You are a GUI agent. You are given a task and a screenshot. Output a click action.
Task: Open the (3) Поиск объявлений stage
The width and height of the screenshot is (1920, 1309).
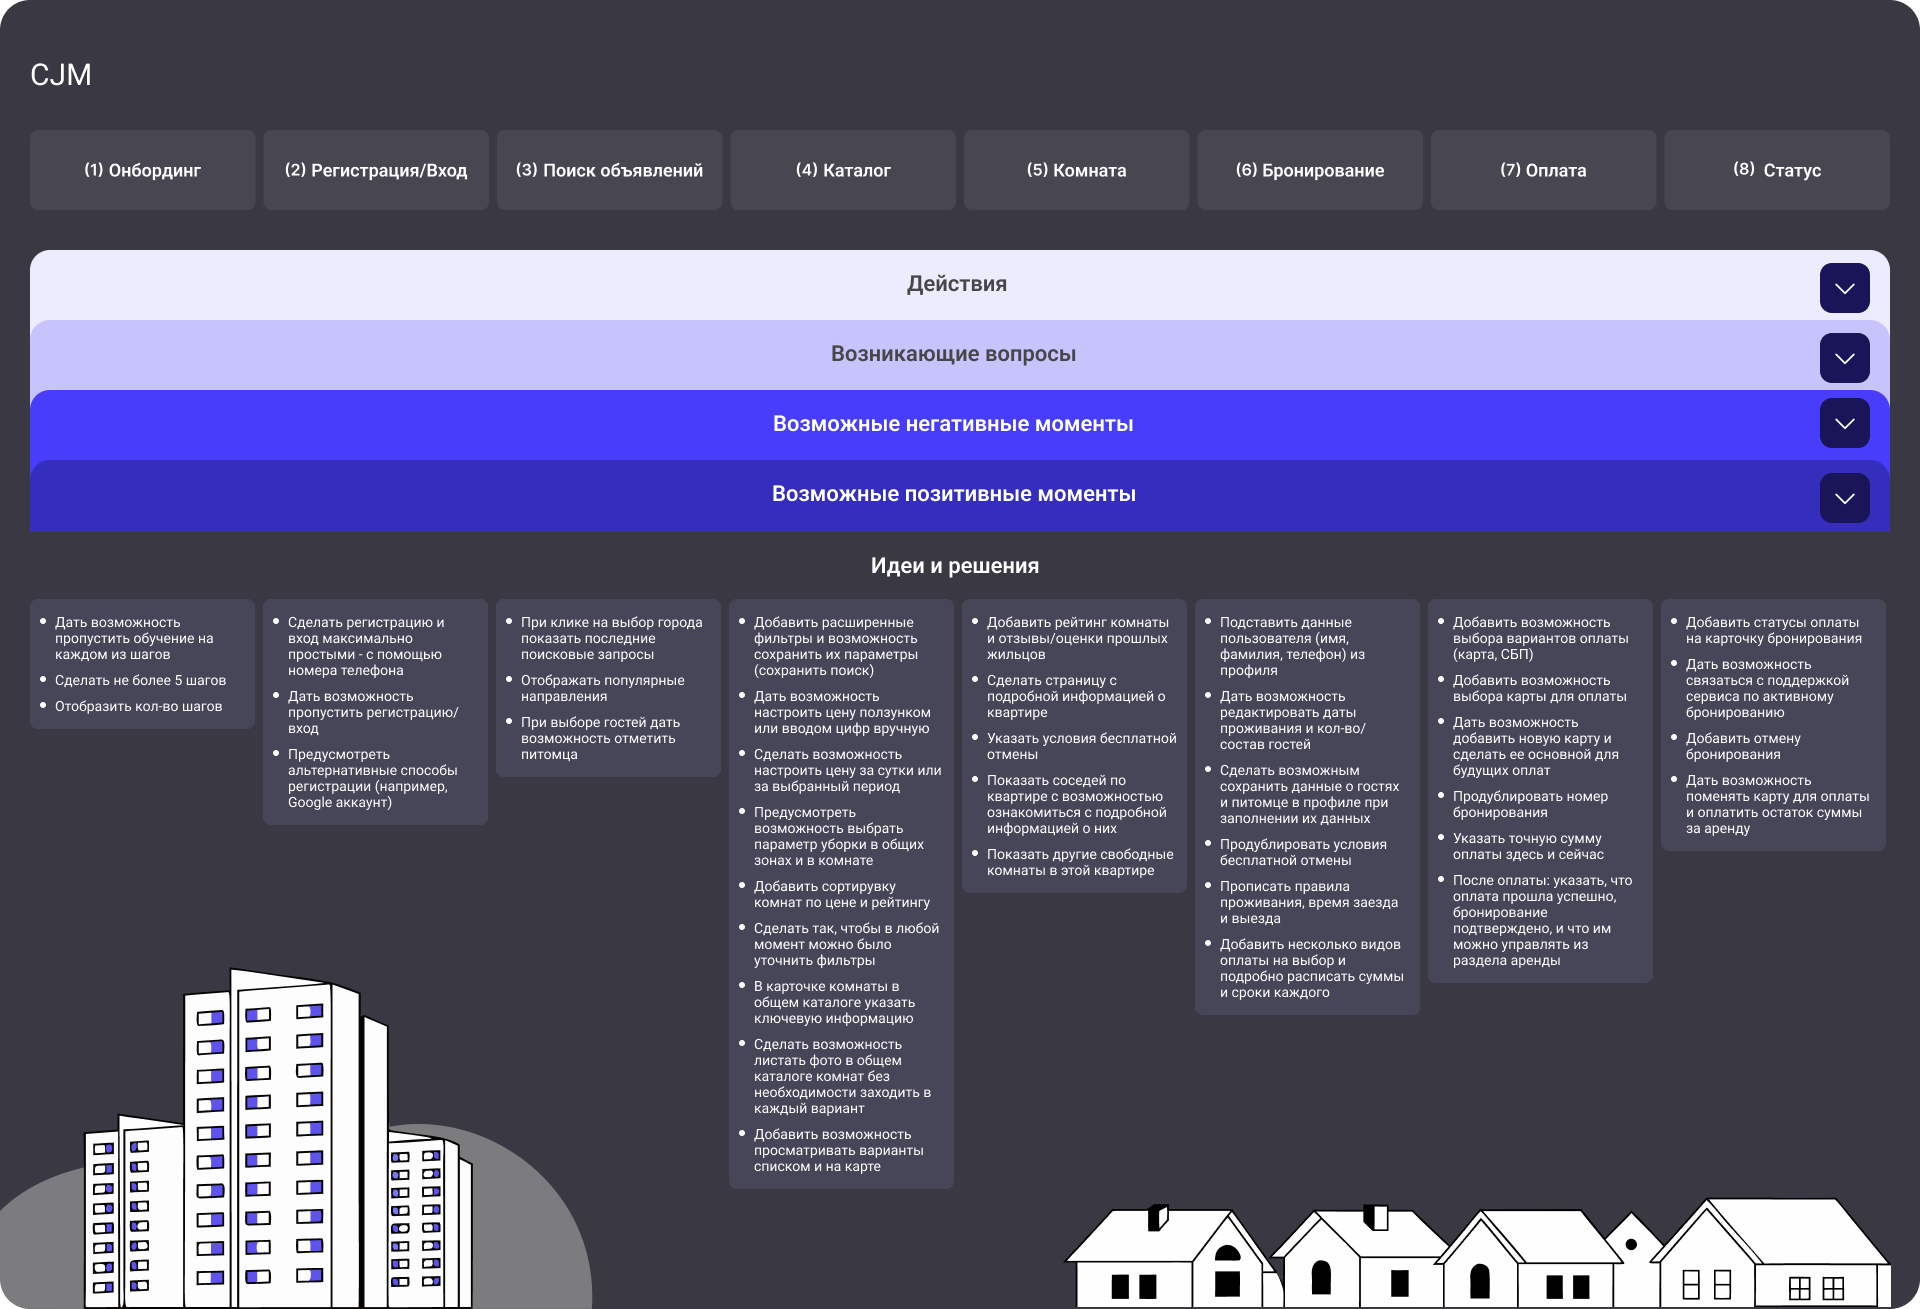click(x=609, y=170)
